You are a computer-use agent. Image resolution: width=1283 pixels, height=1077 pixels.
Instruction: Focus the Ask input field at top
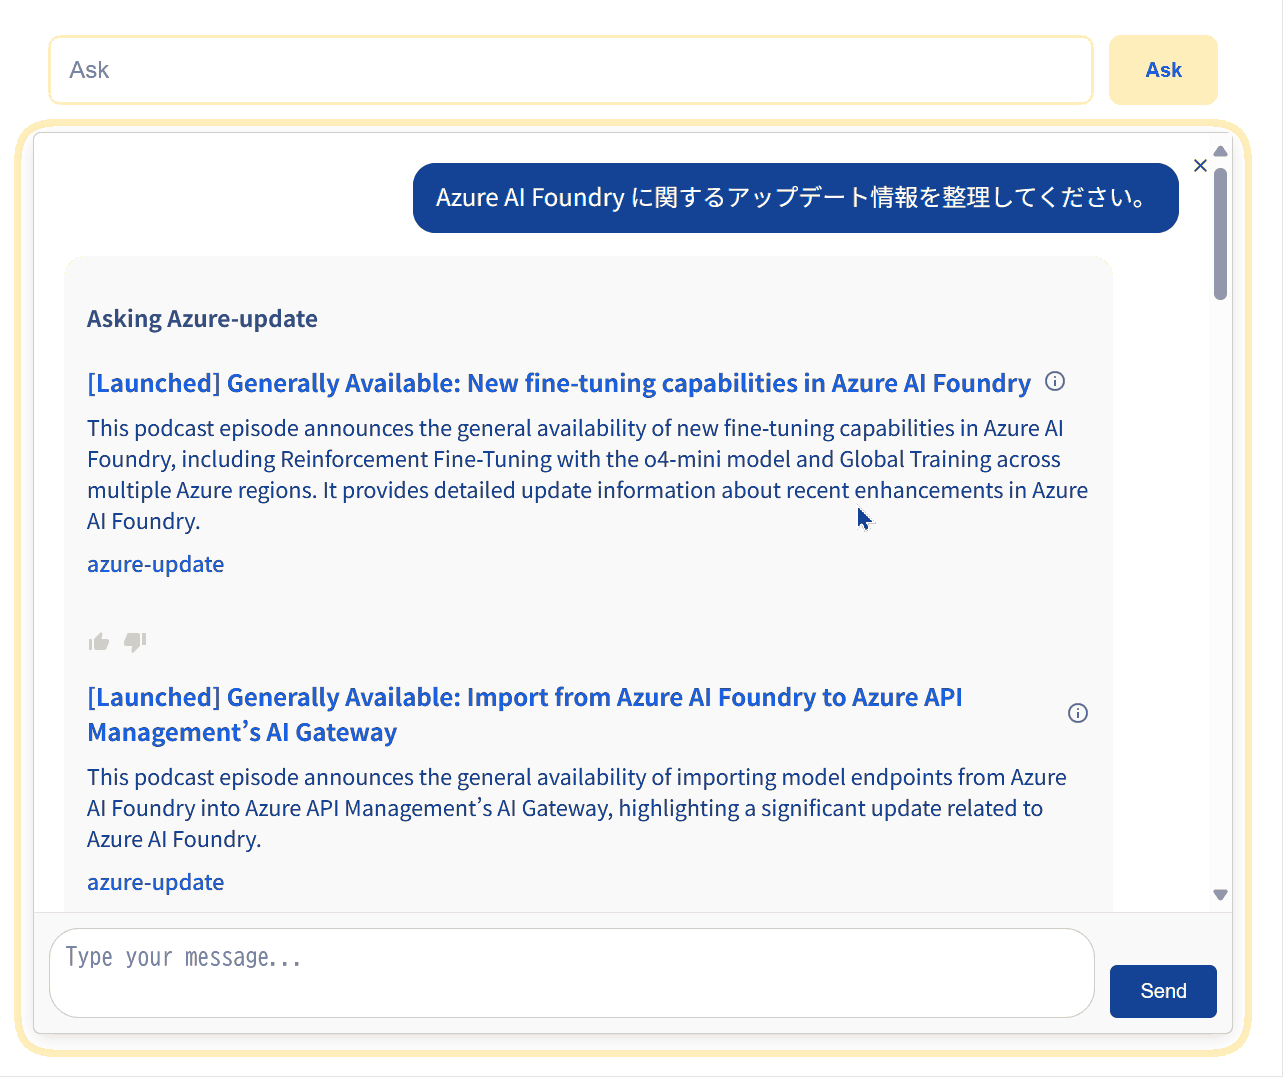point(571,70)
